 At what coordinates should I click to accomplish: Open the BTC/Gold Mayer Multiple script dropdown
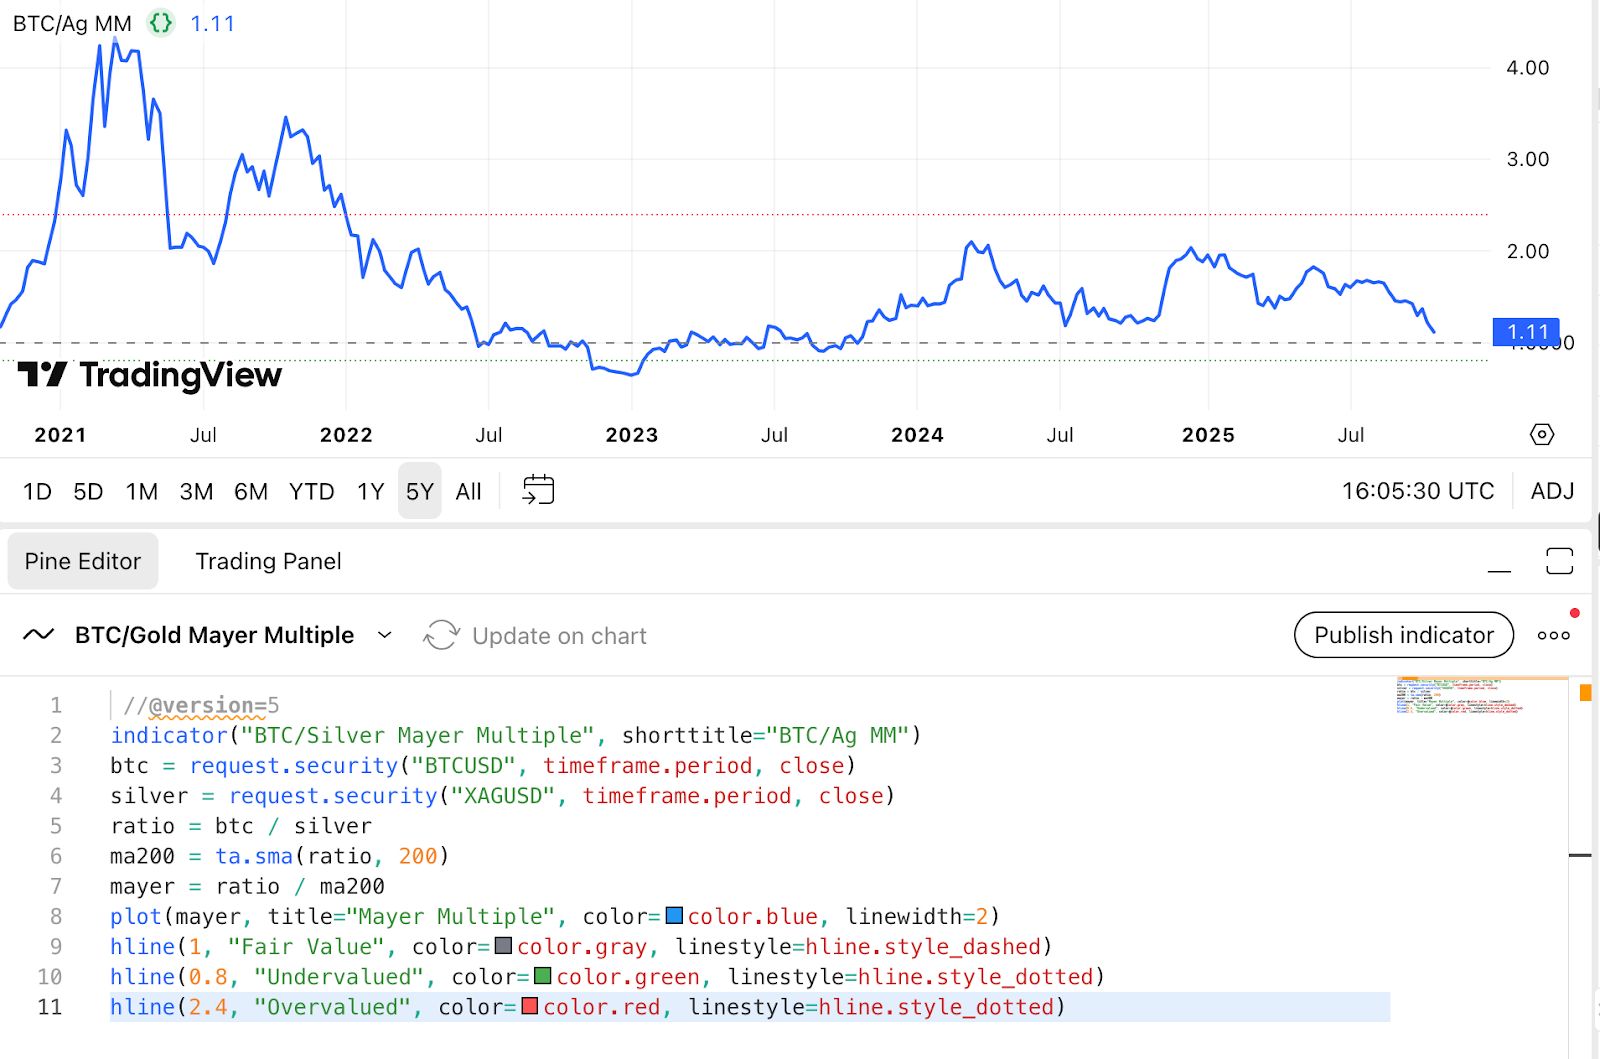tap(384, 635)
